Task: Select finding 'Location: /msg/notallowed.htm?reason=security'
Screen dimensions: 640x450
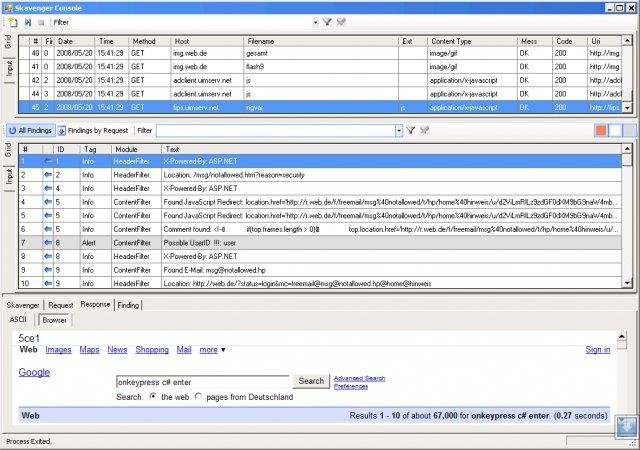Action: pos(320,175)
